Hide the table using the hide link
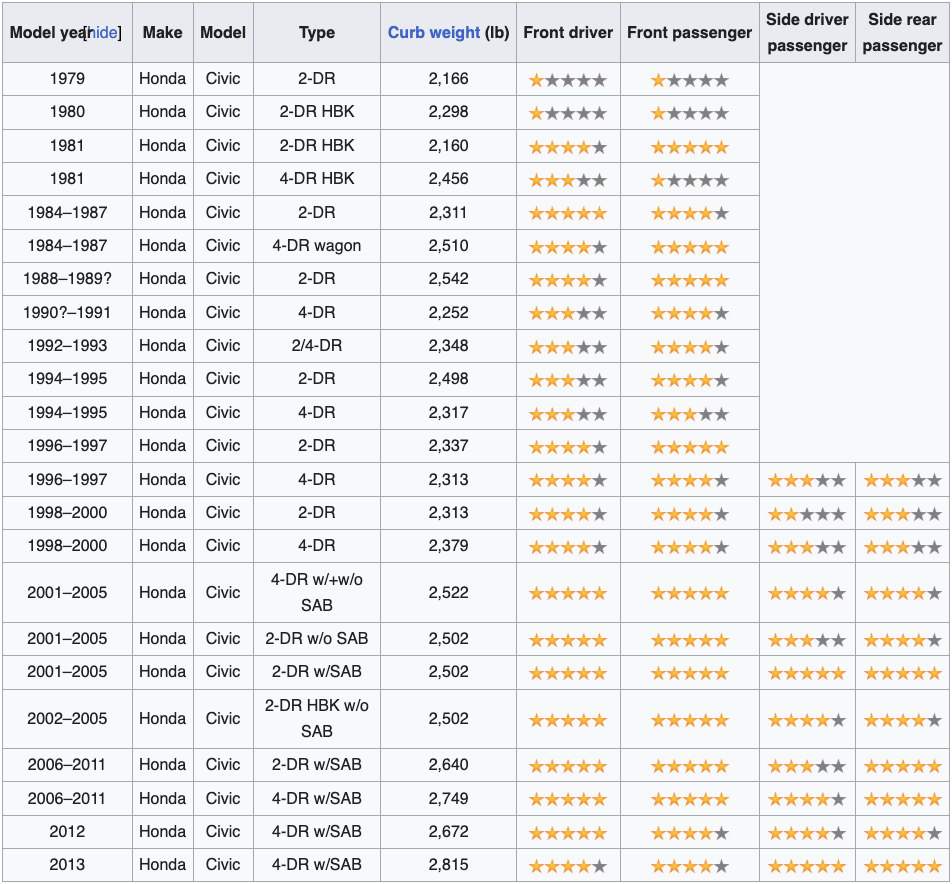 (x=103, y=31)
